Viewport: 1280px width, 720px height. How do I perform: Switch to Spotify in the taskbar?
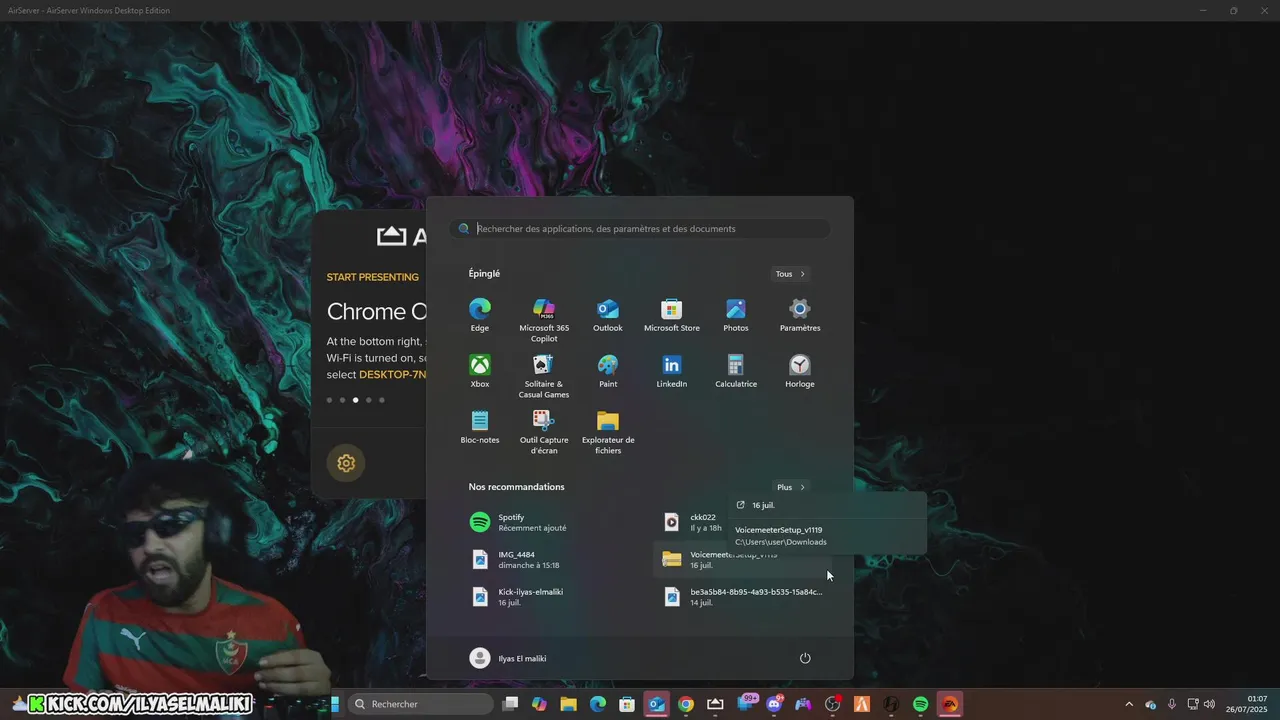[921, 704]
